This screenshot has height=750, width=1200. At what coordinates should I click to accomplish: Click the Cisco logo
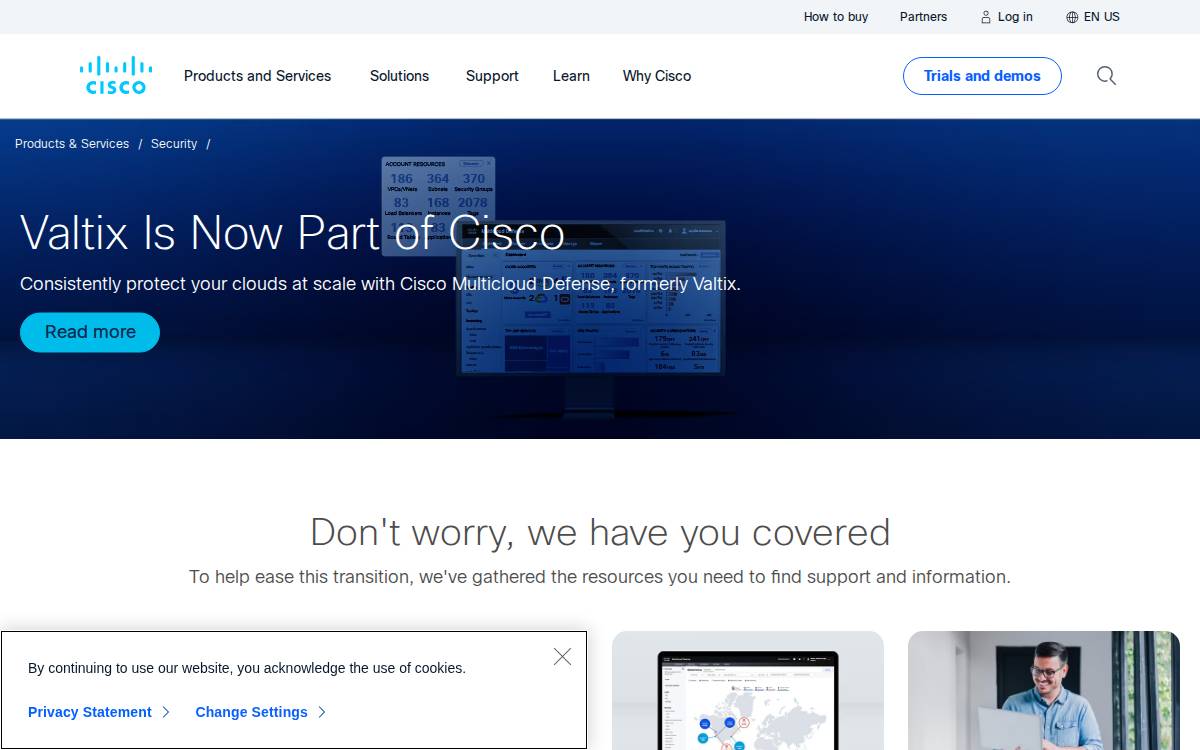116,75
